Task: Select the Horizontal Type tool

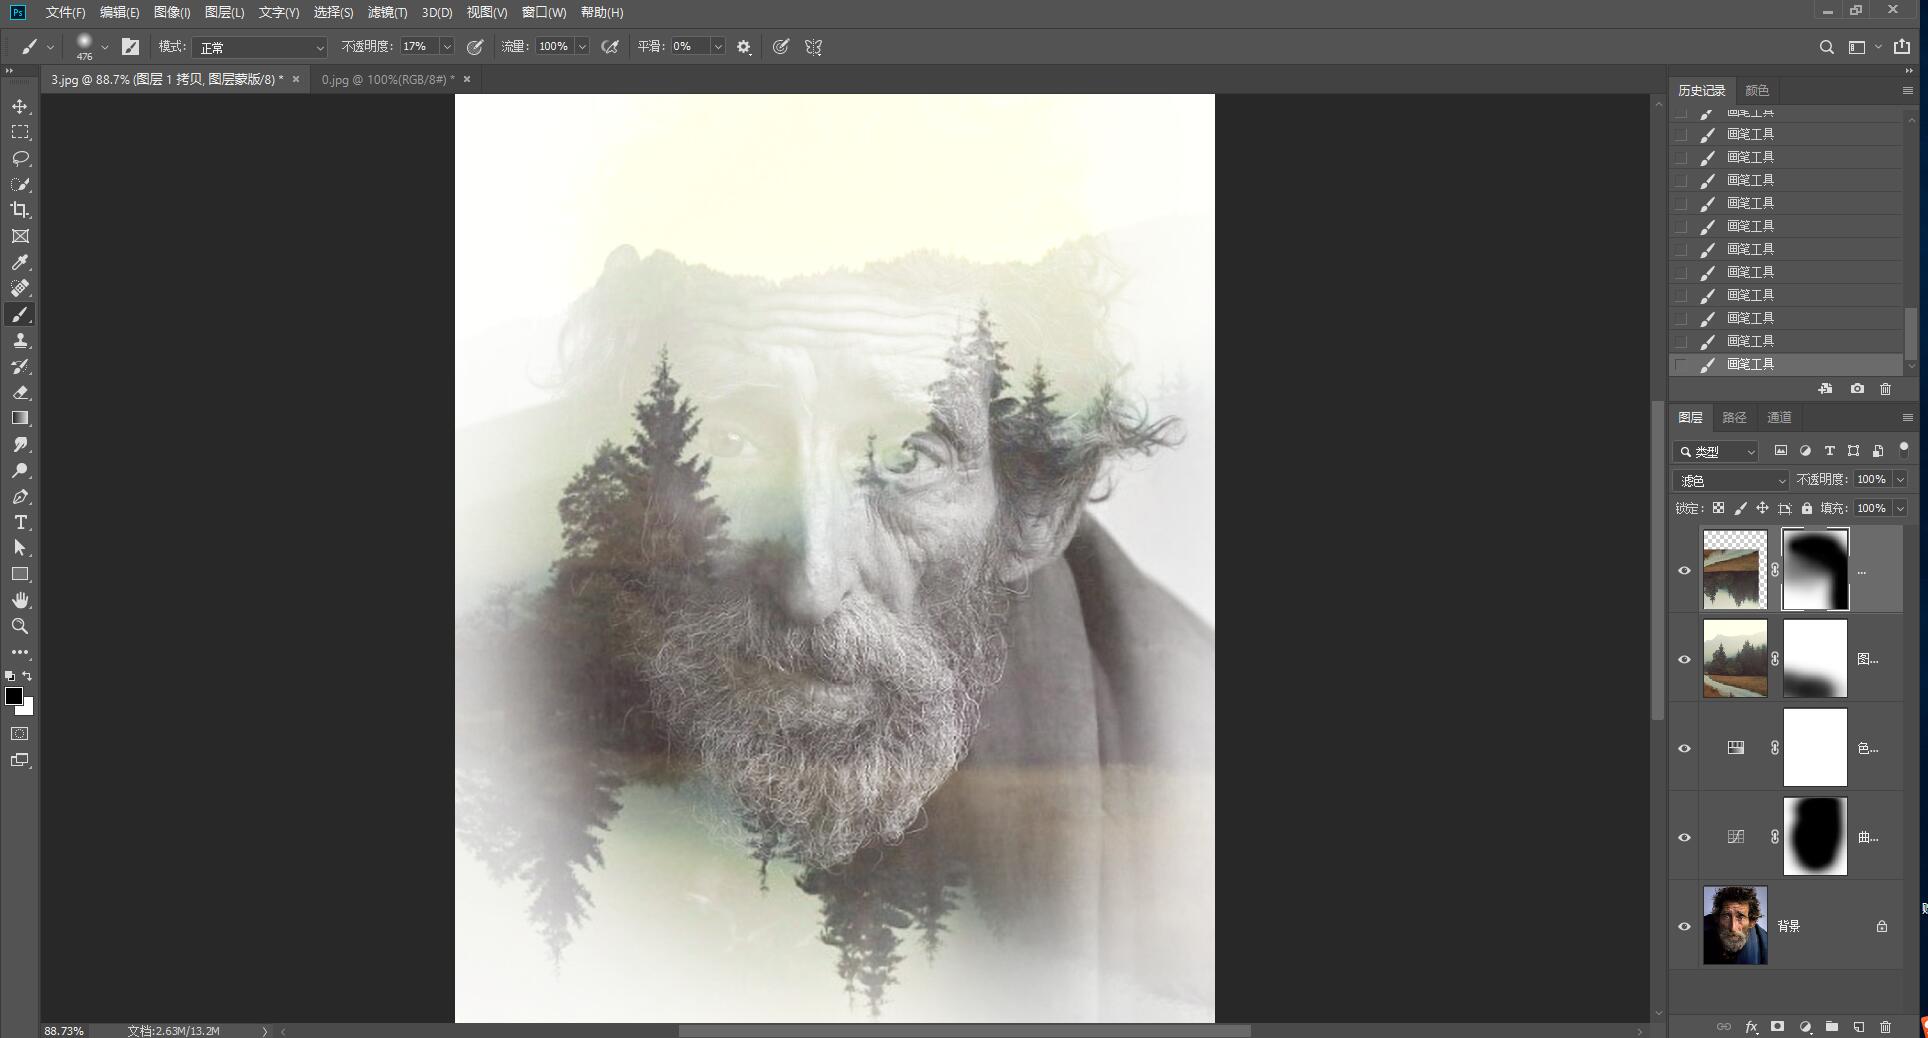Action: [20, 522]
